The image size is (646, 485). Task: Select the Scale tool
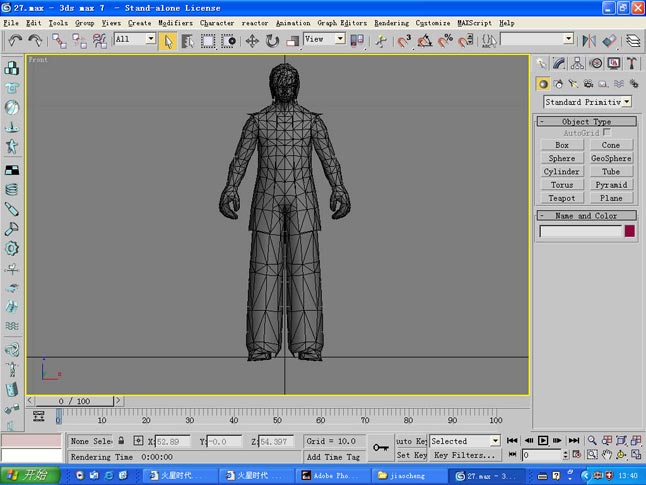[293, 41]
